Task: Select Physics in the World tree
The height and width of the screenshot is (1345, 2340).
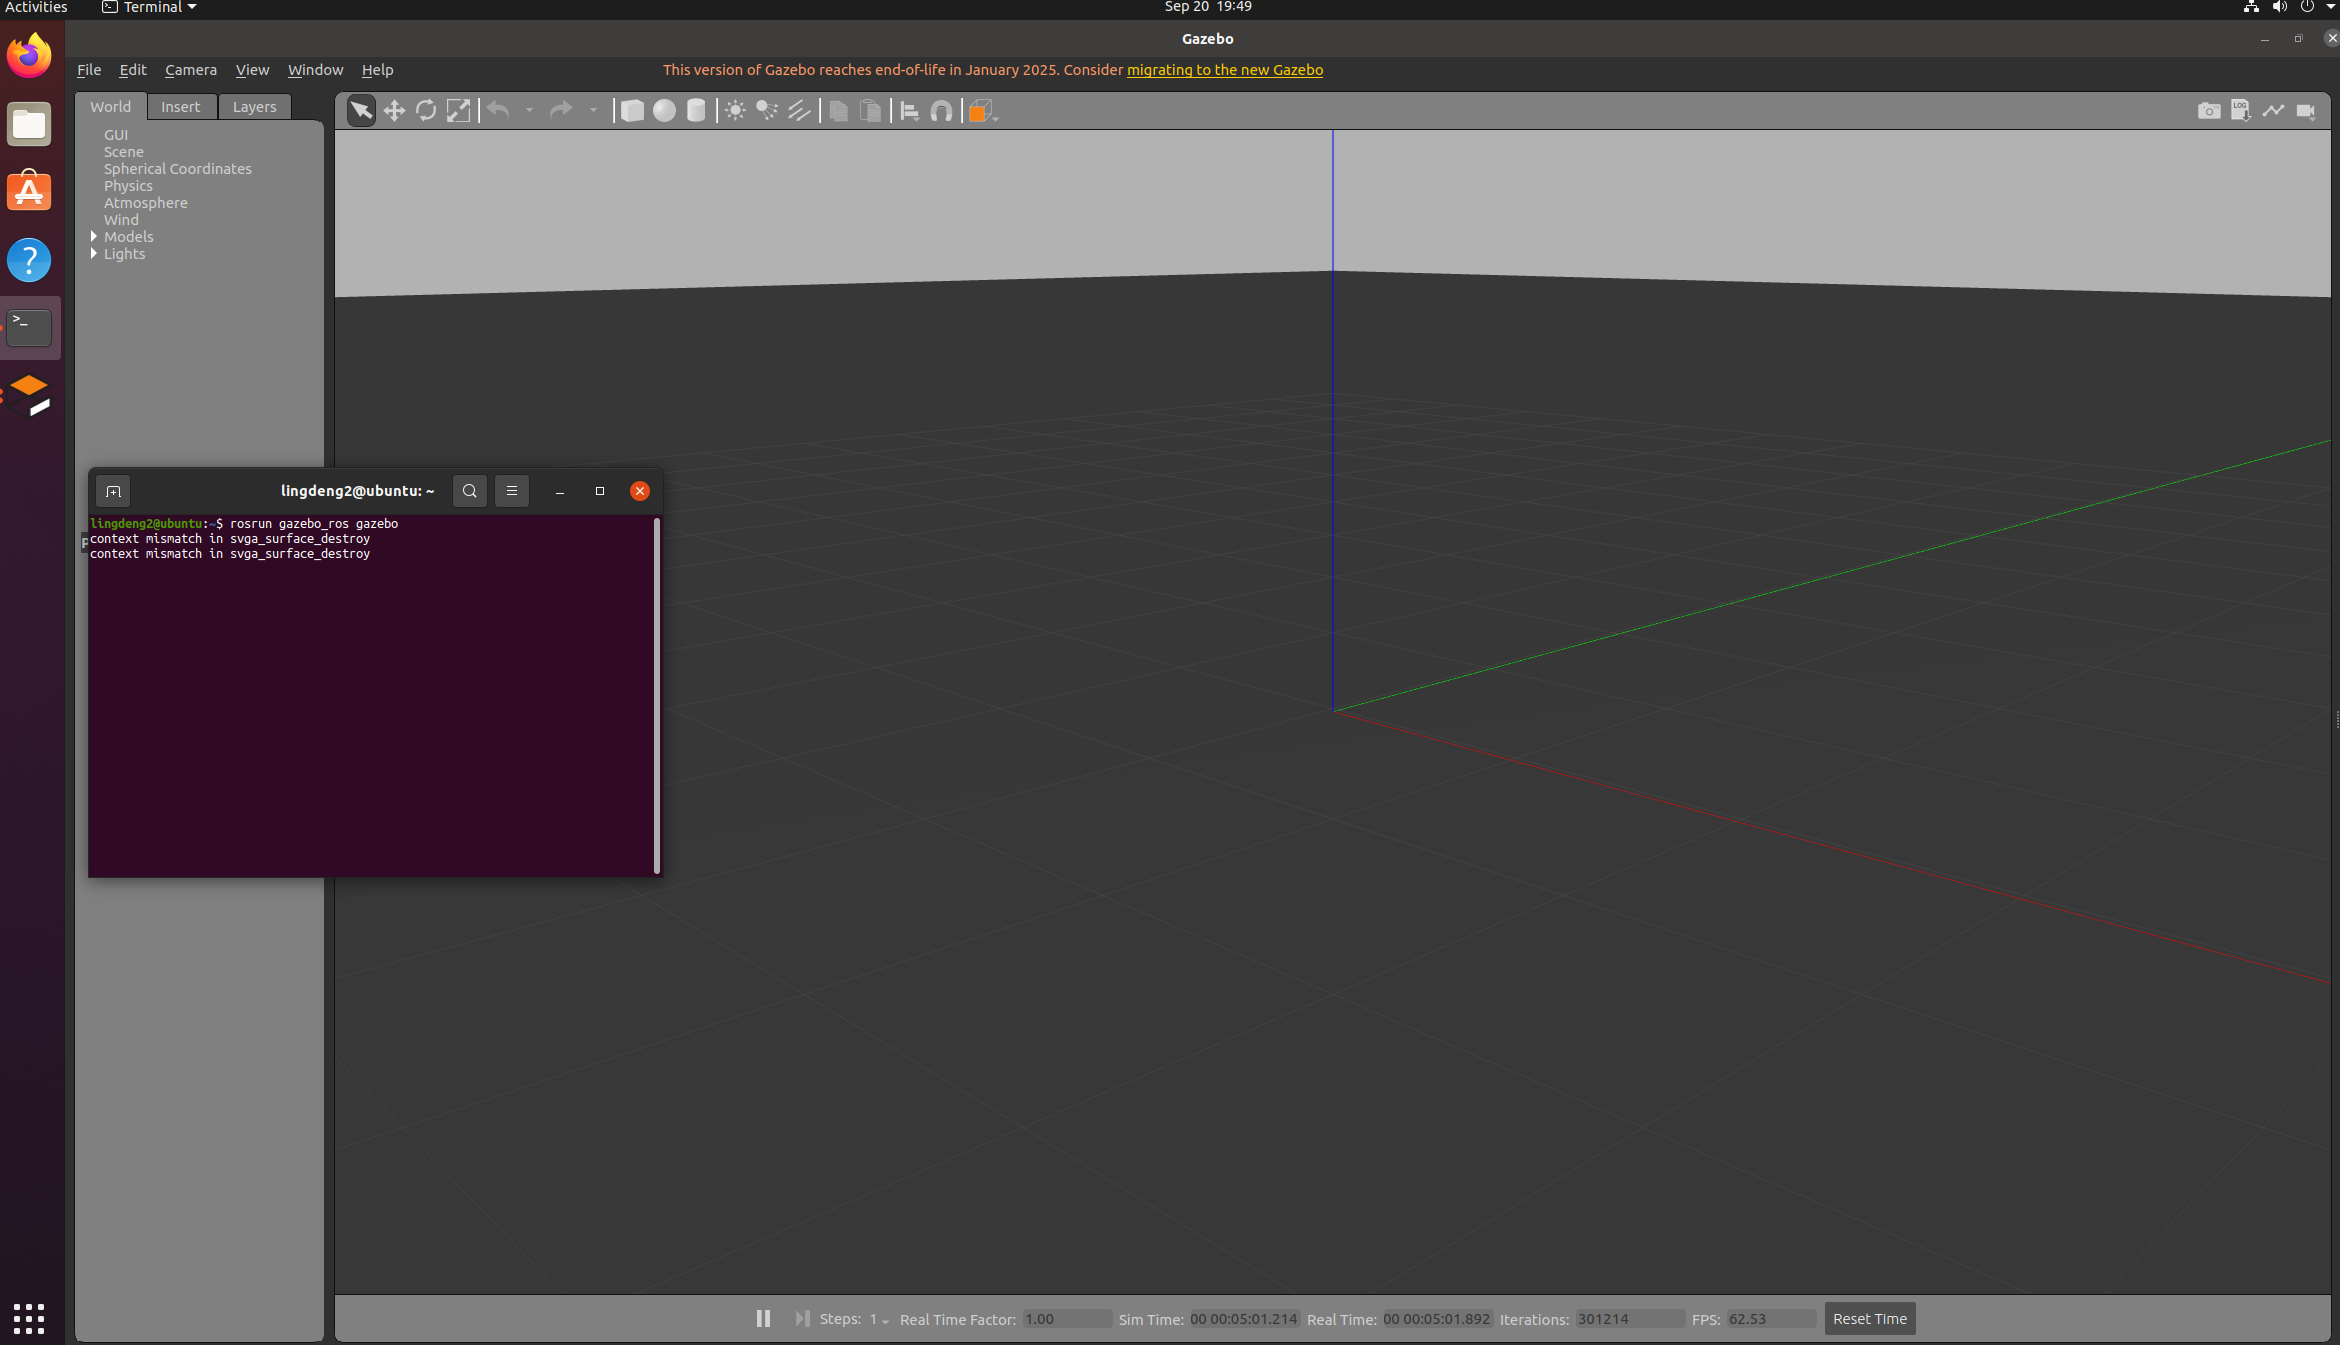Action: coord(128,186)
